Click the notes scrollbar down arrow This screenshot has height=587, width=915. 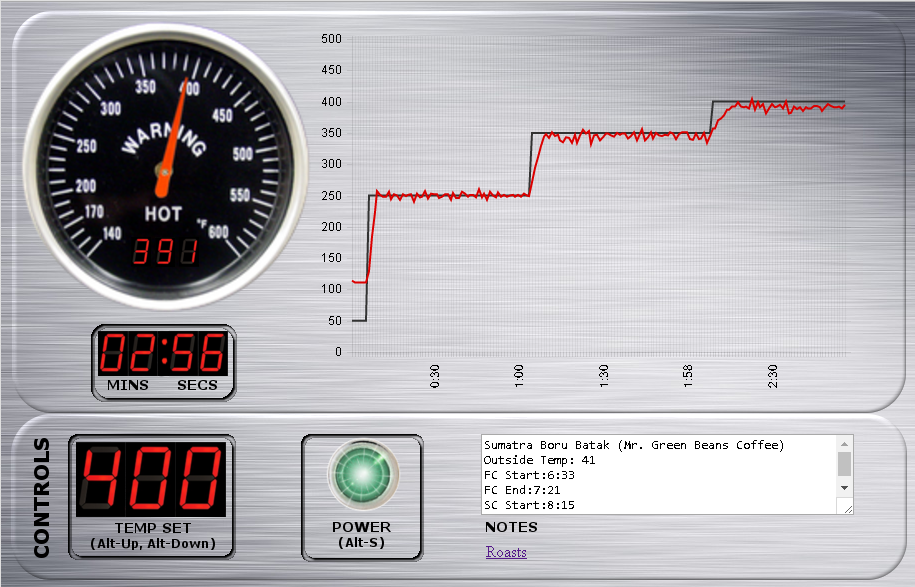coord(845,487)
